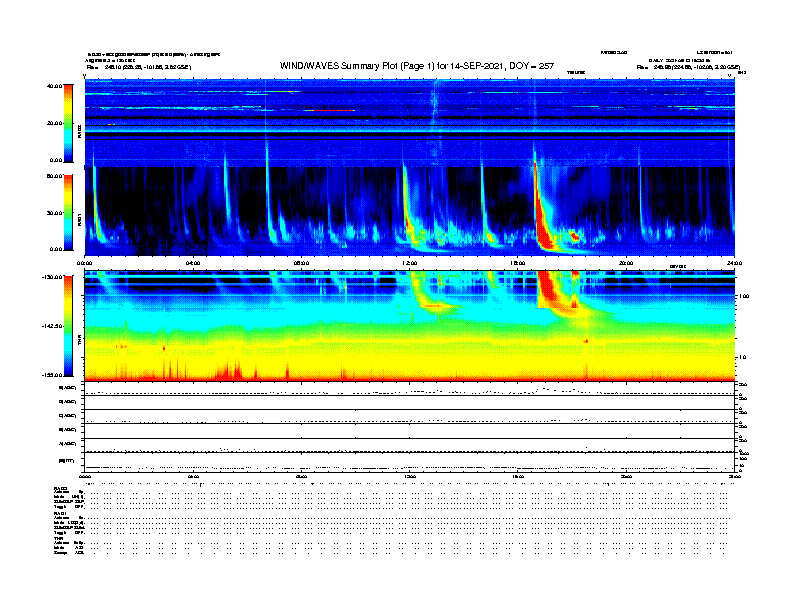Click the 20:00 label under the RAD1 spectrogram

coord(626,263)
